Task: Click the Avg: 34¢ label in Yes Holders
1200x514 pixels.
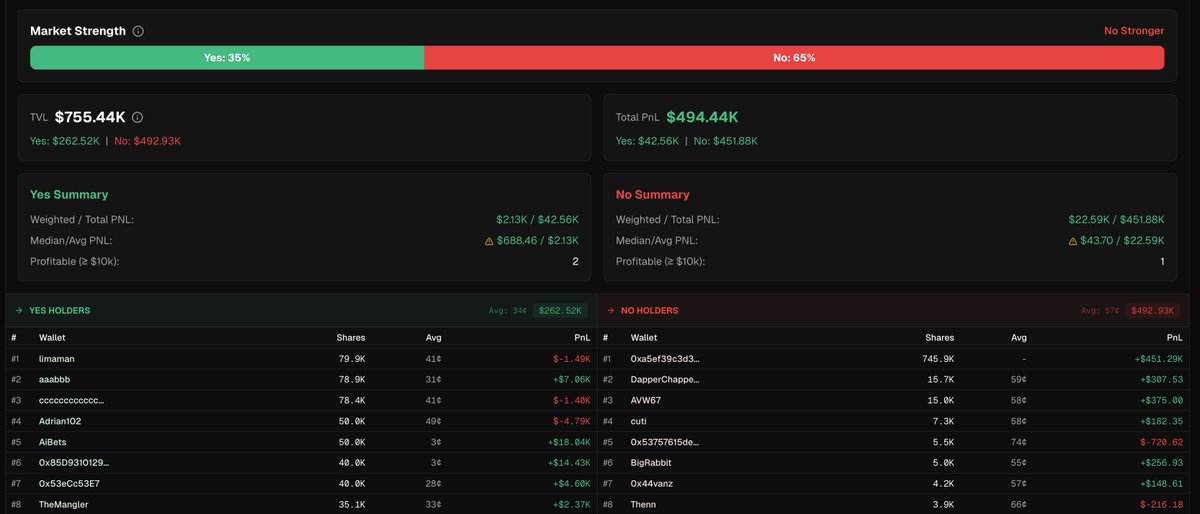Action: coord(508,311)
